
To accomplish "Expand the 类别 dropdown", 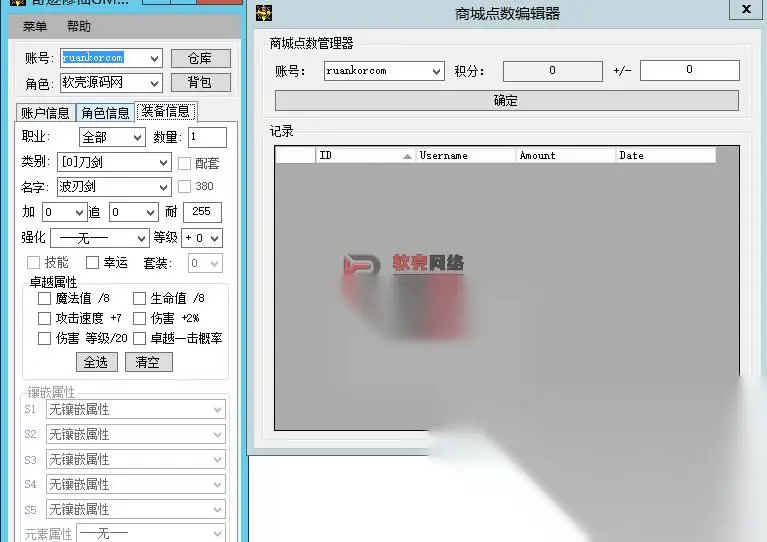I will tap(164, 162).
